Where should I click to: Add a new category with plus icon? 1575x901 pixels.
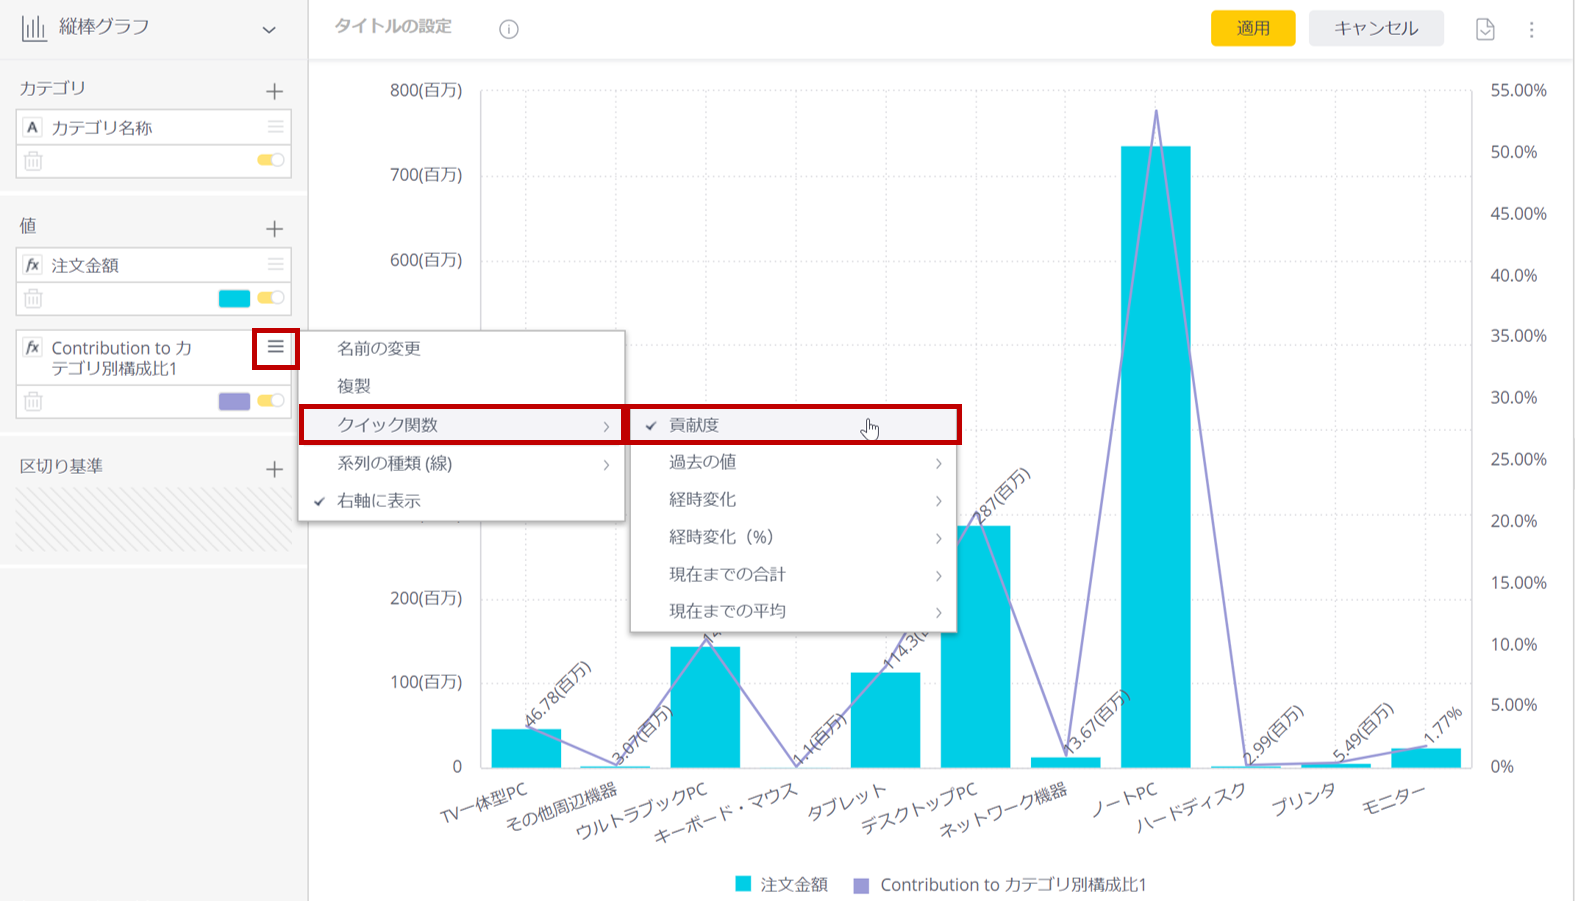click(x=275, y=92)
